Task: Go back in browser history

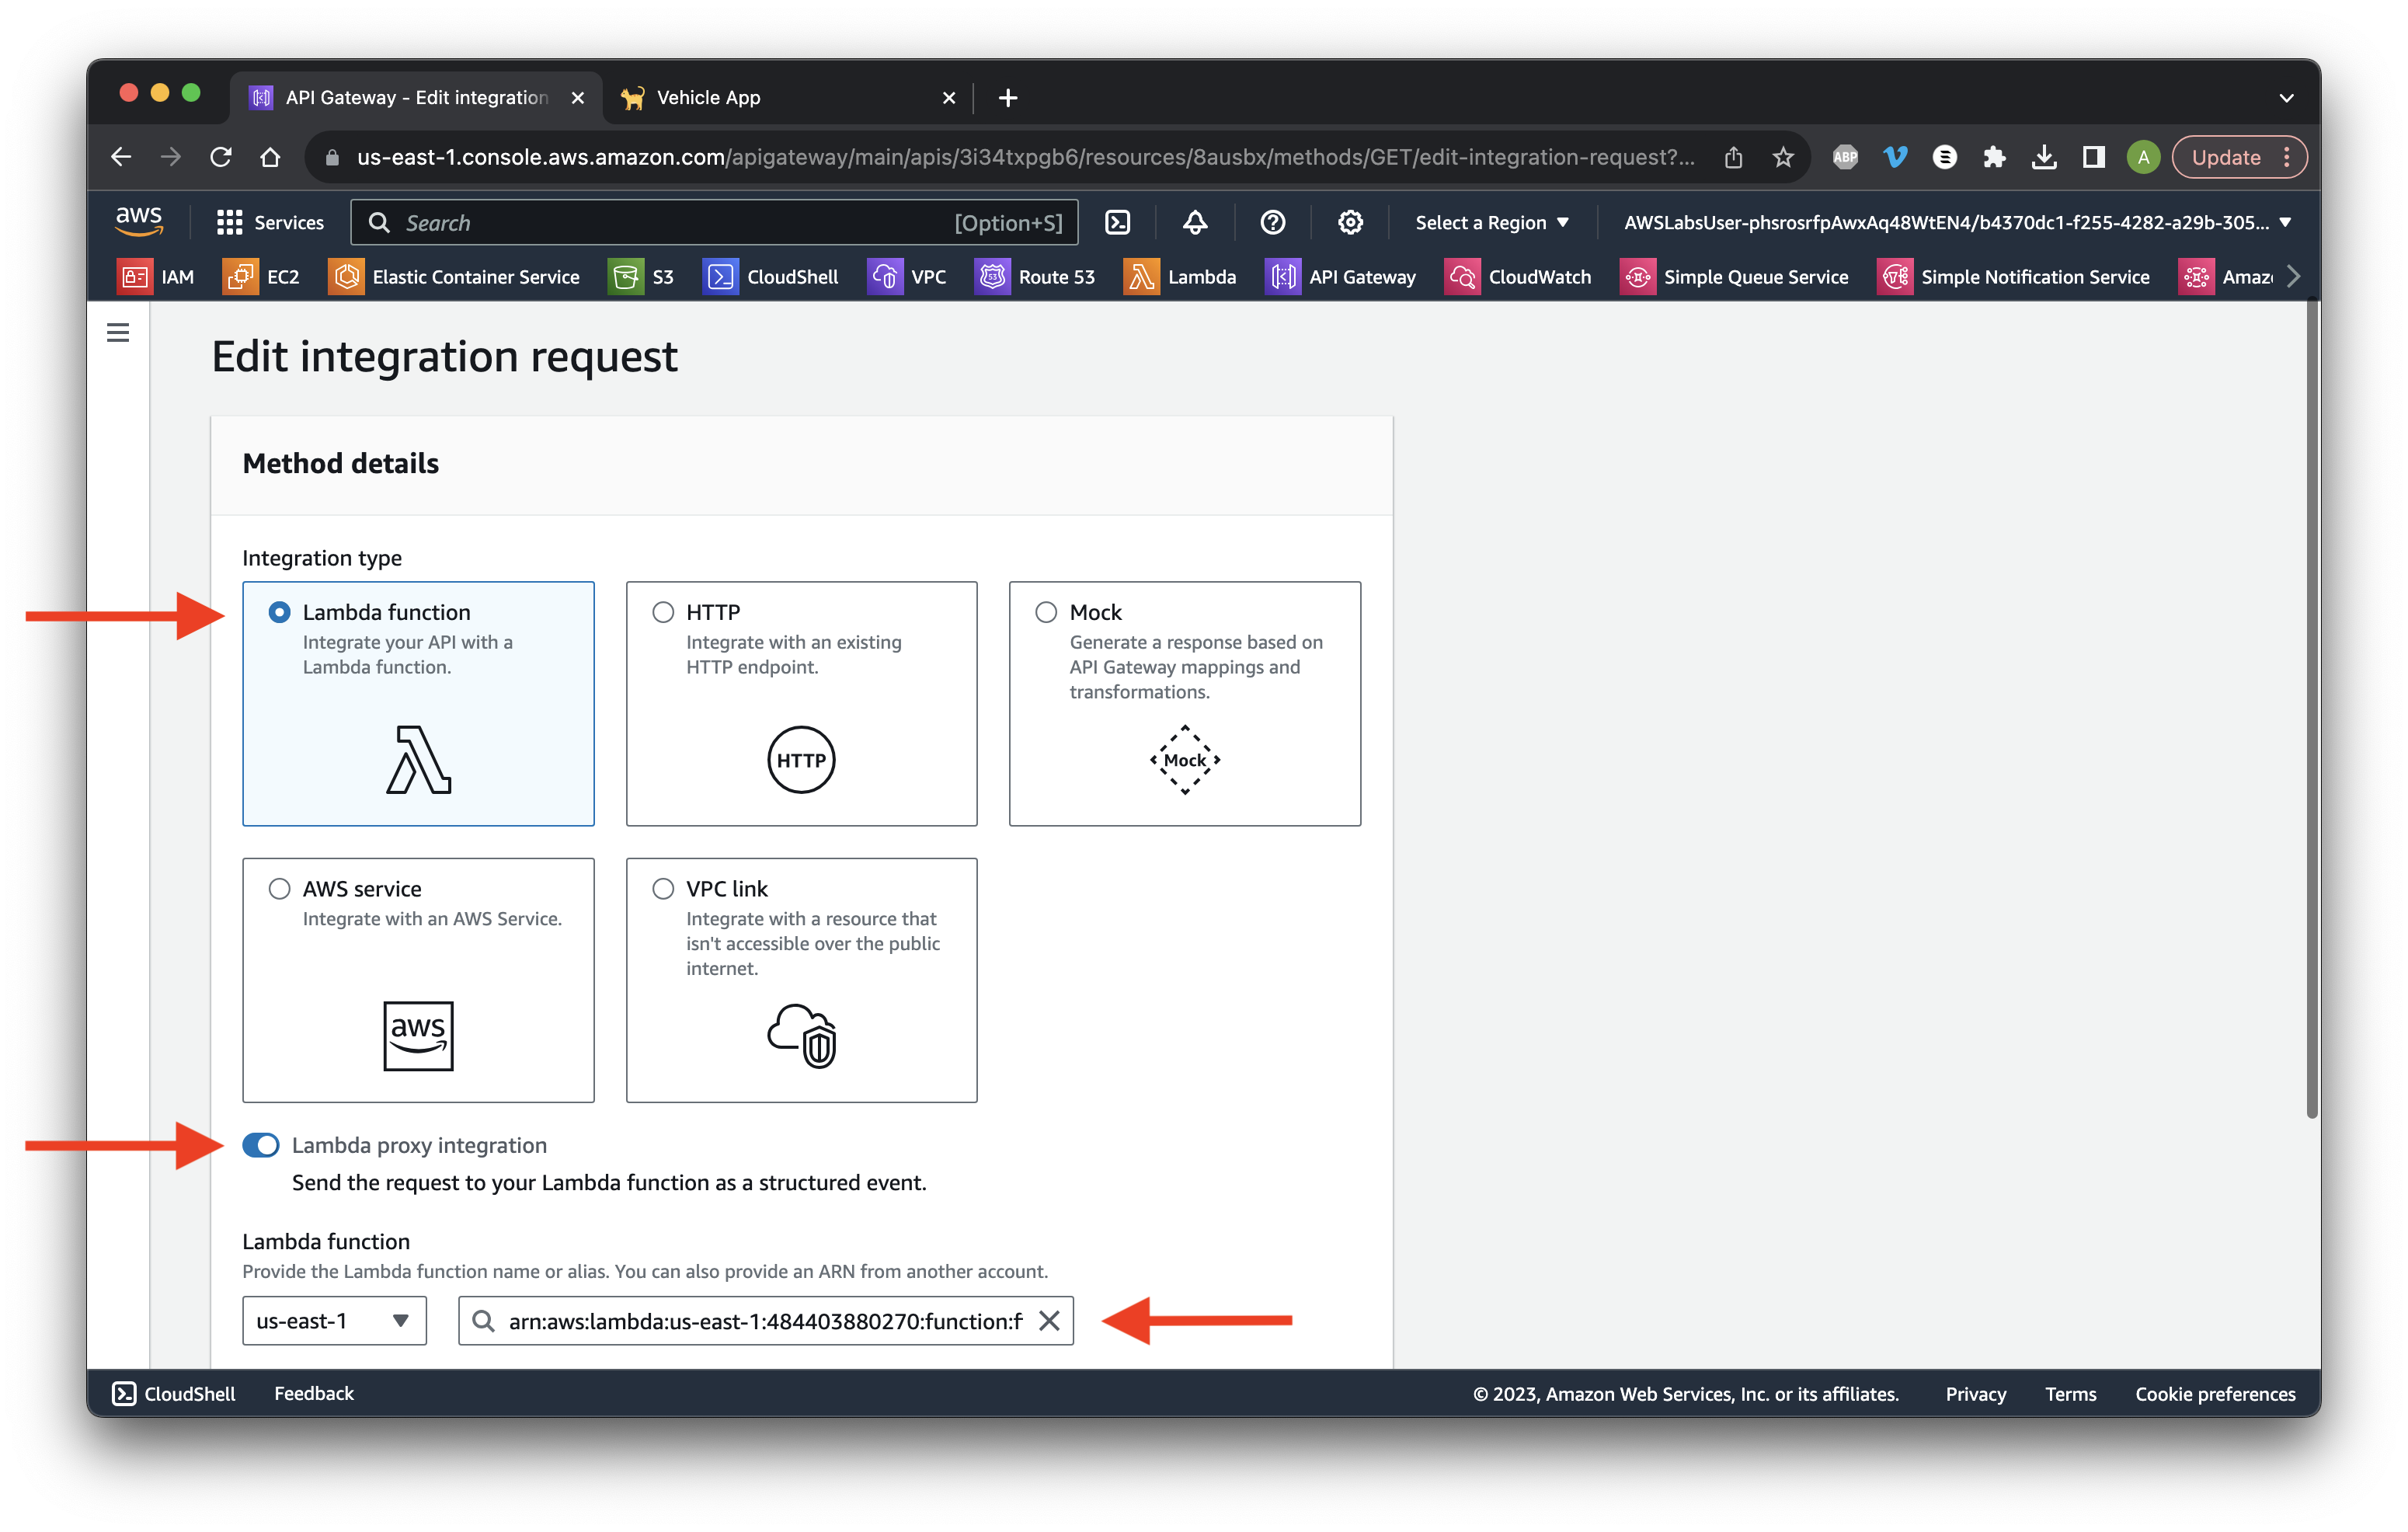Action: pos(121,157)
